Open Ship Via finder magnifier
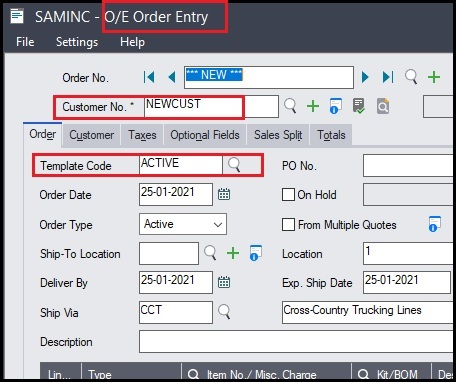Image resolution: width=457 pixels, height=383 pixels. pos(224,312)
